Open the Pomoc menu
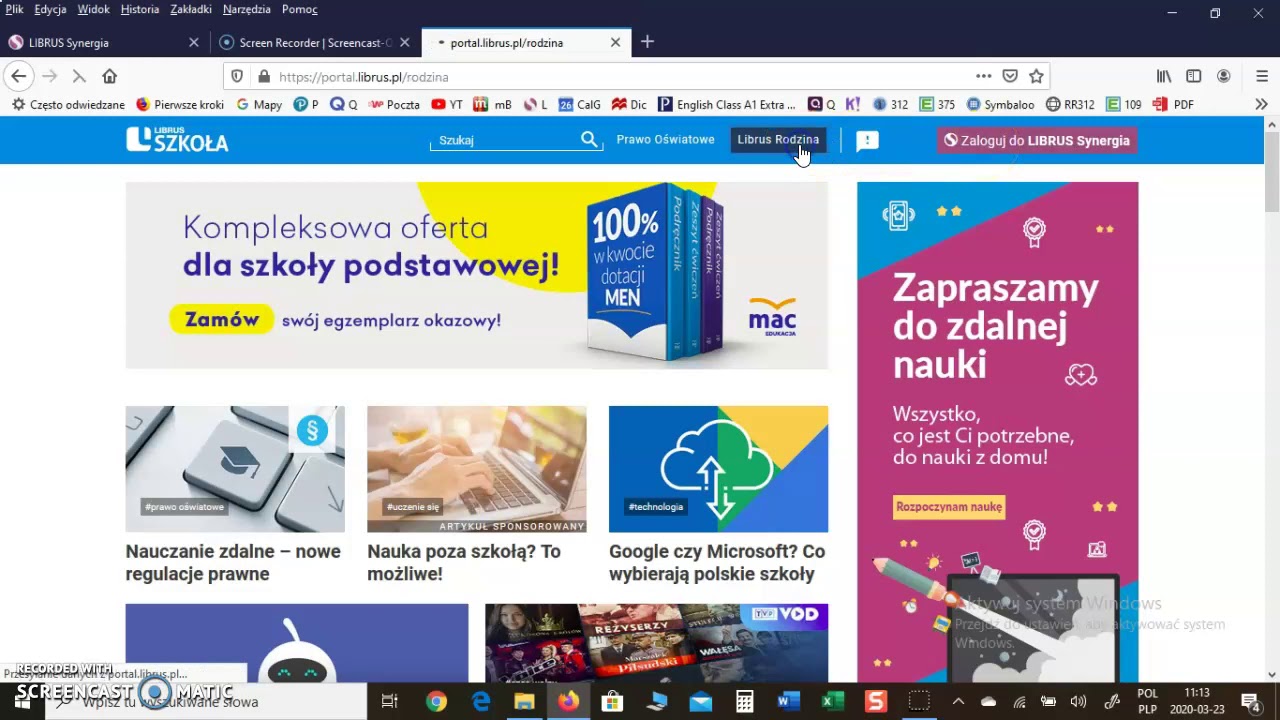1280x720 pixels. click(x=300, y=9)
